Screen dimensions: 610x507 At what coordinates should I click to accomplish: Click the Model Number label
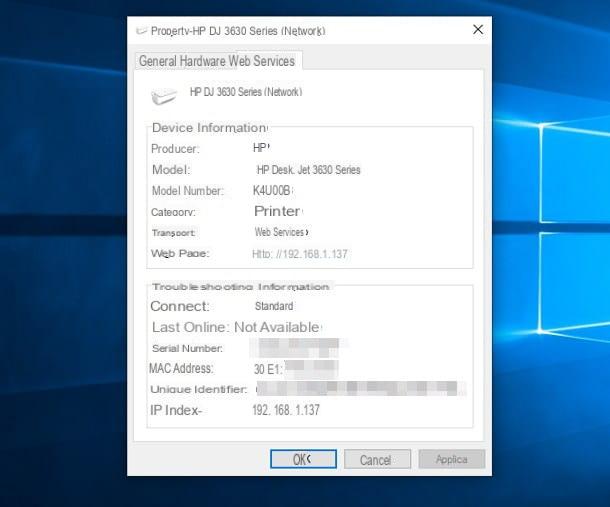[x=188, y=191]
